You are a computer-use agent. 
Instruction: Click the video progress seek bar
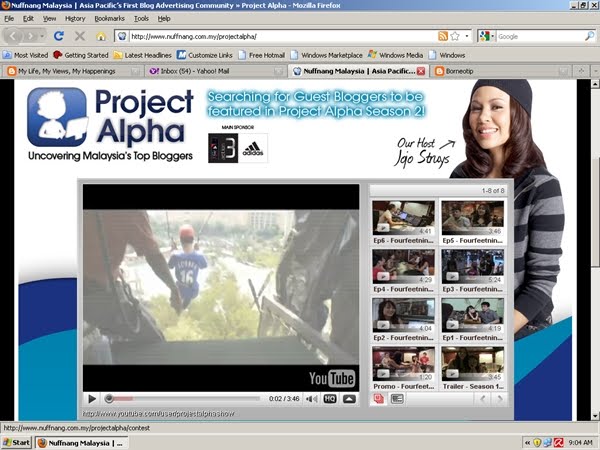[184, 399]
